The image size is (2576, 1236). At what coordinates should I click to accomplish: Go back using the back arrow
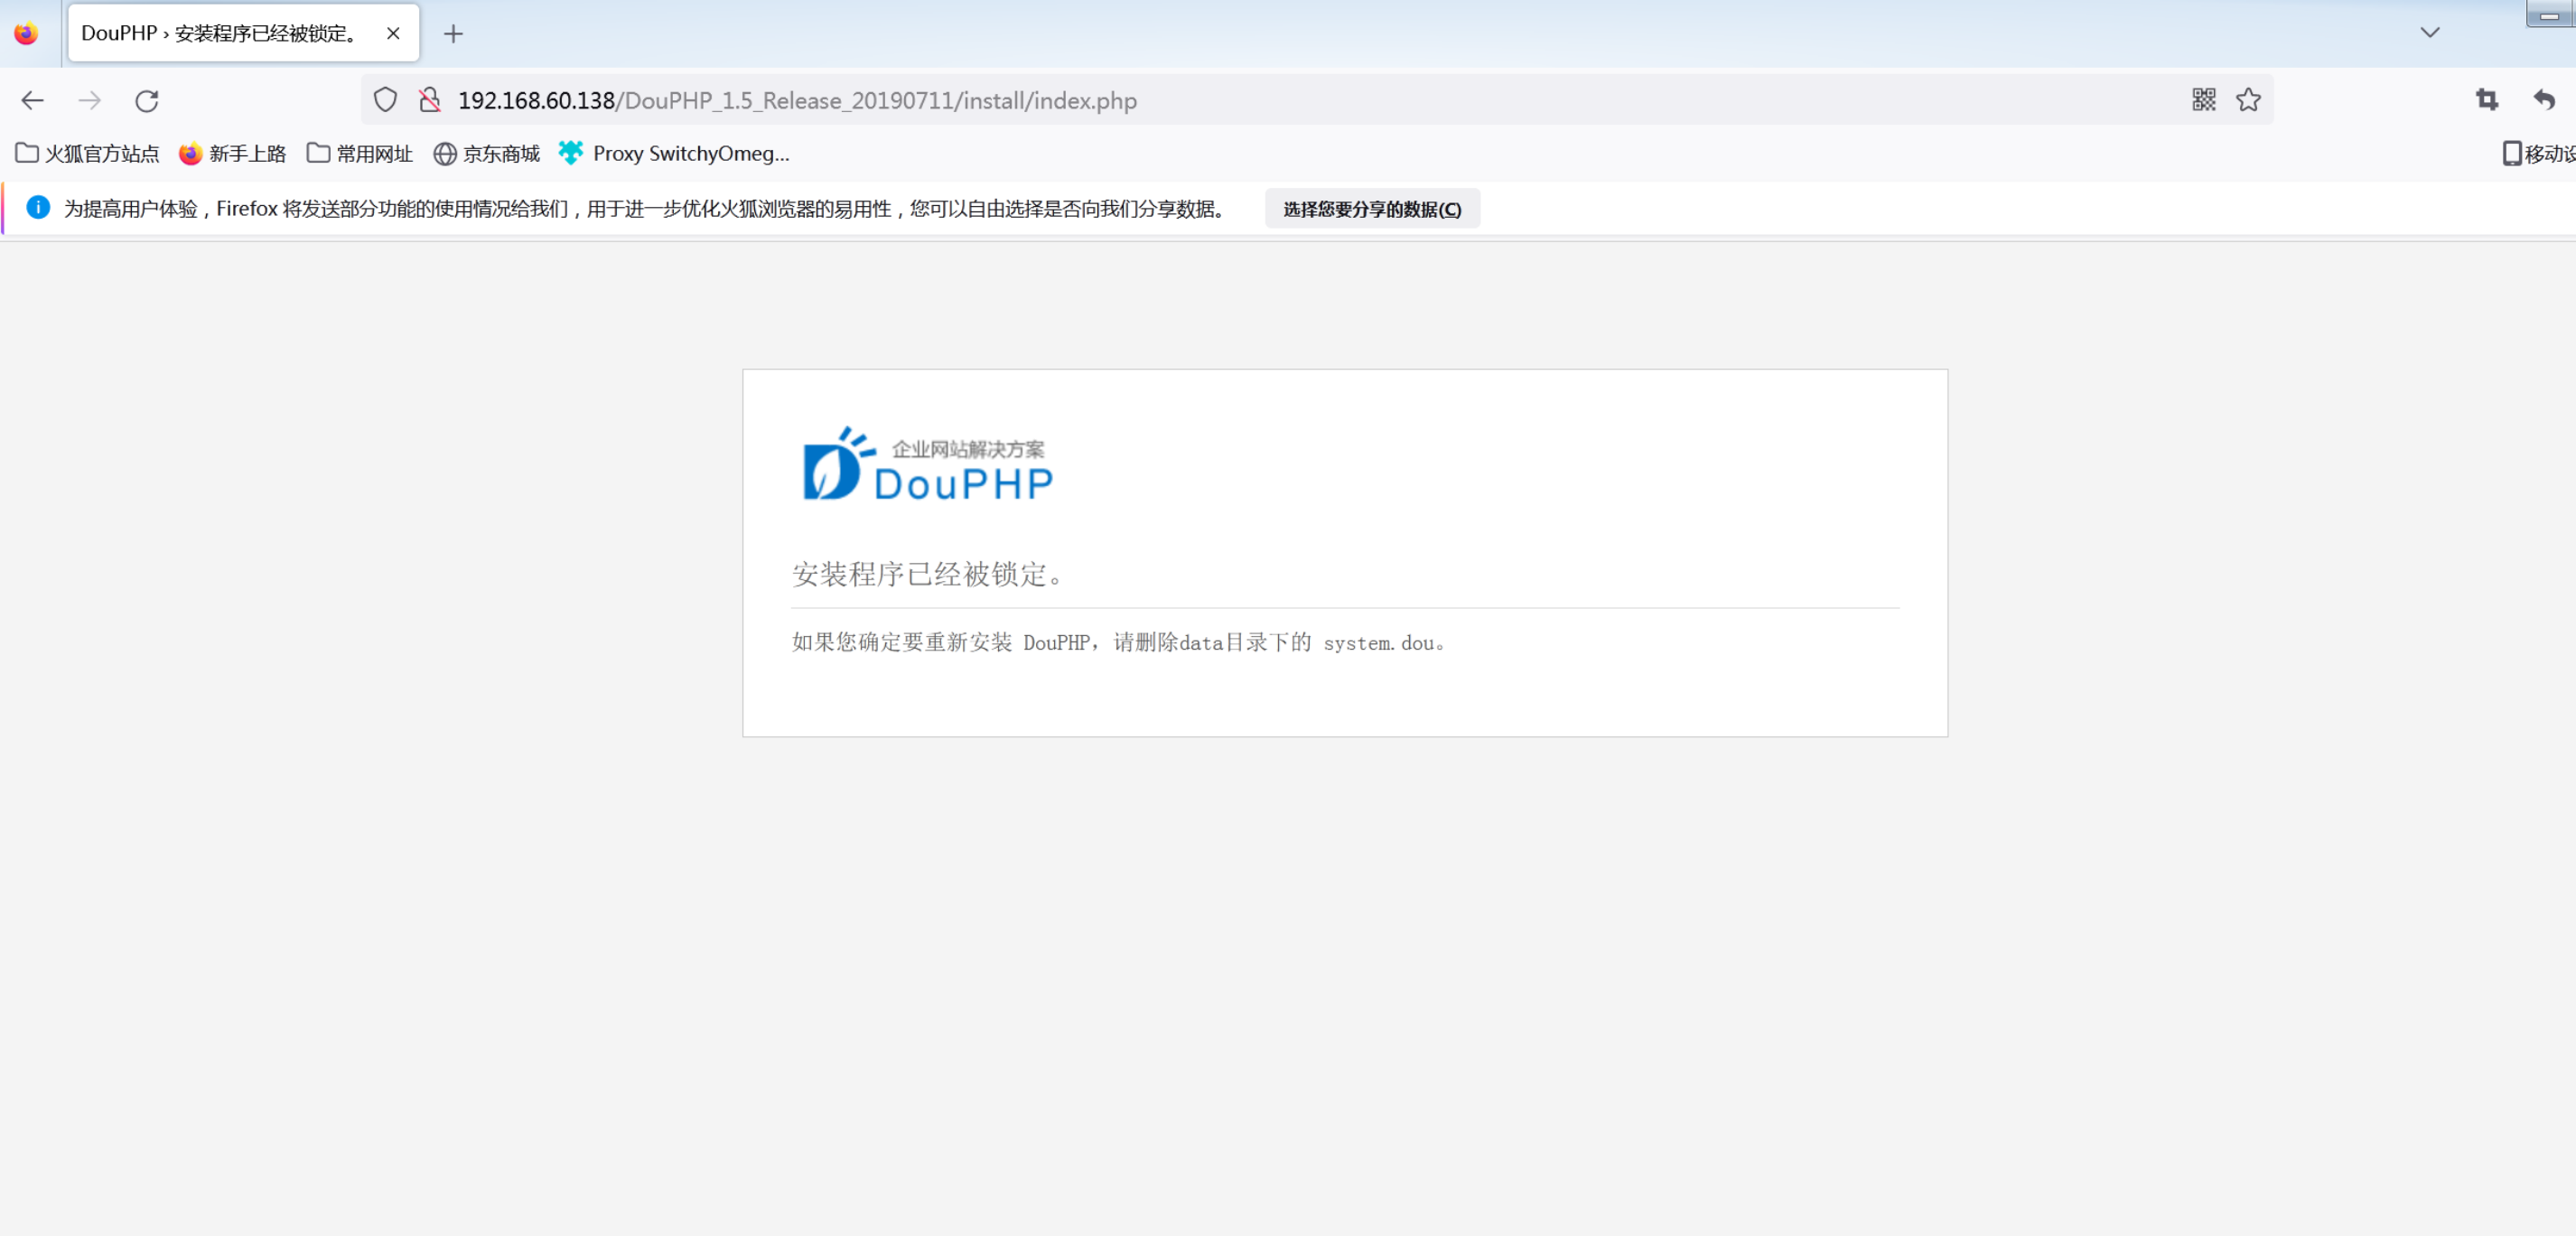[32, 100]
